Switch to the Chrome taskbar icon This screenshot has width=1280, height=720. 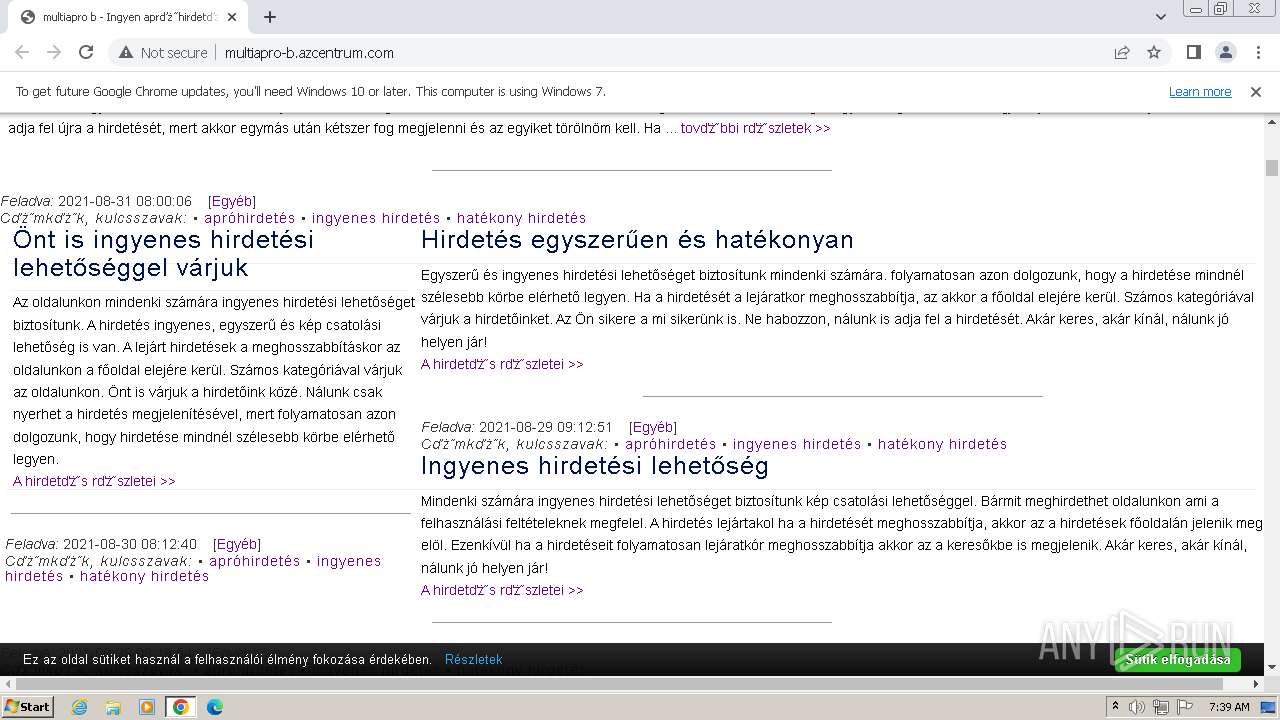click(x=181, y=707)
